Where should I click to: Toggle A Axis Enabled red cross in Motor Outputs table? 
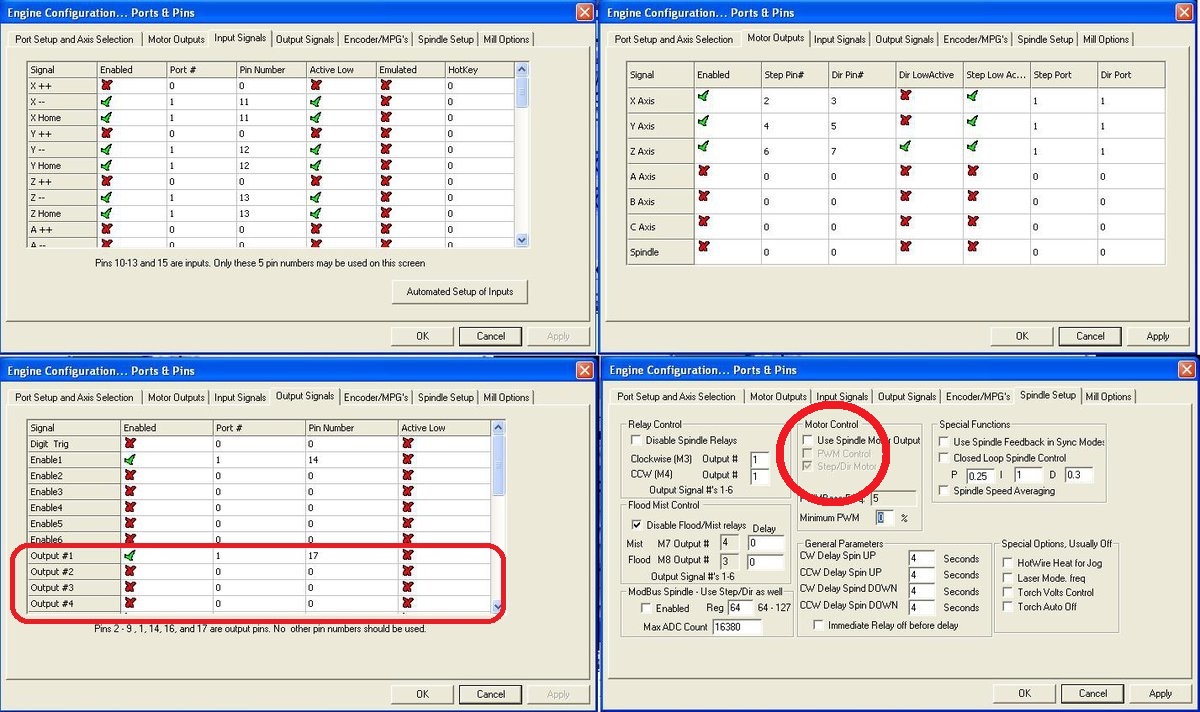coord(704,171)
